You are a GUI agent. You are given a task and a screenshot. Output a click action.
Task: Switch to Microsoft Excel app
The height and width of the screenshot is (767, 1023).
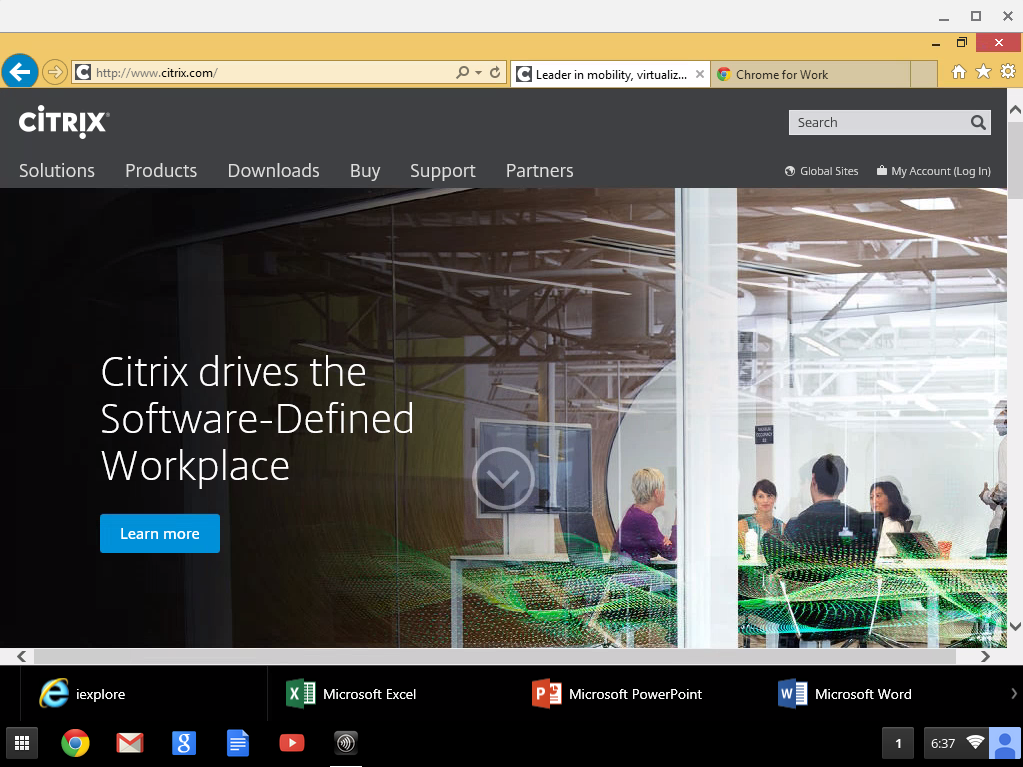click(352, 694)
